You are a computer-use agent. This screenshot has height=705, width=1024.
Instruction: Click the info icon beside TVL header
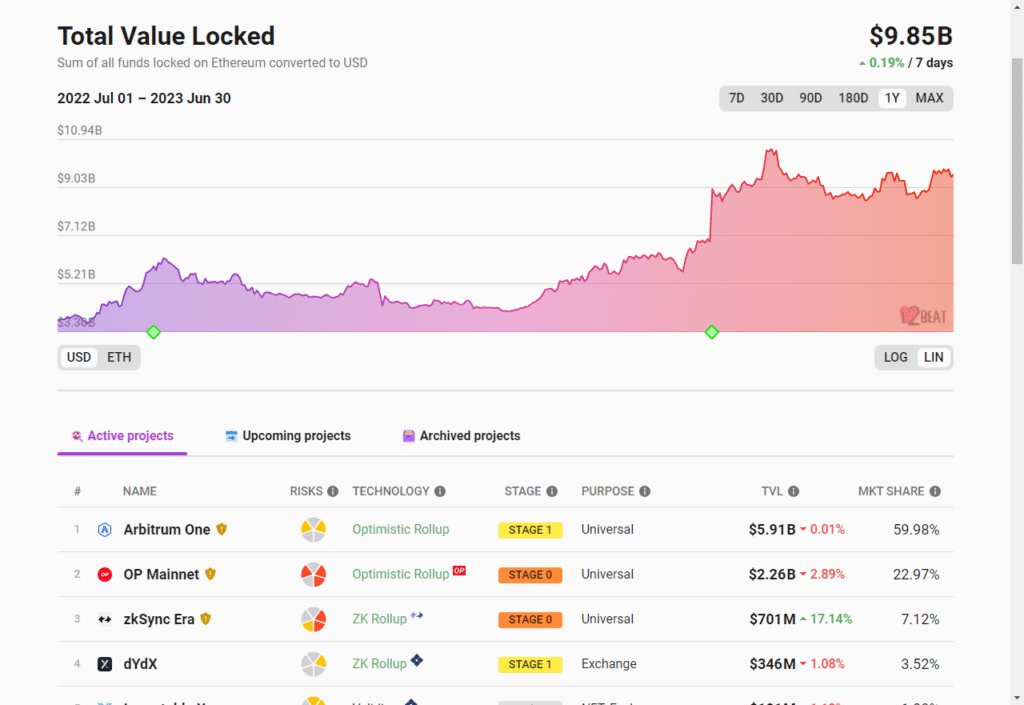(x=793, y=492)
